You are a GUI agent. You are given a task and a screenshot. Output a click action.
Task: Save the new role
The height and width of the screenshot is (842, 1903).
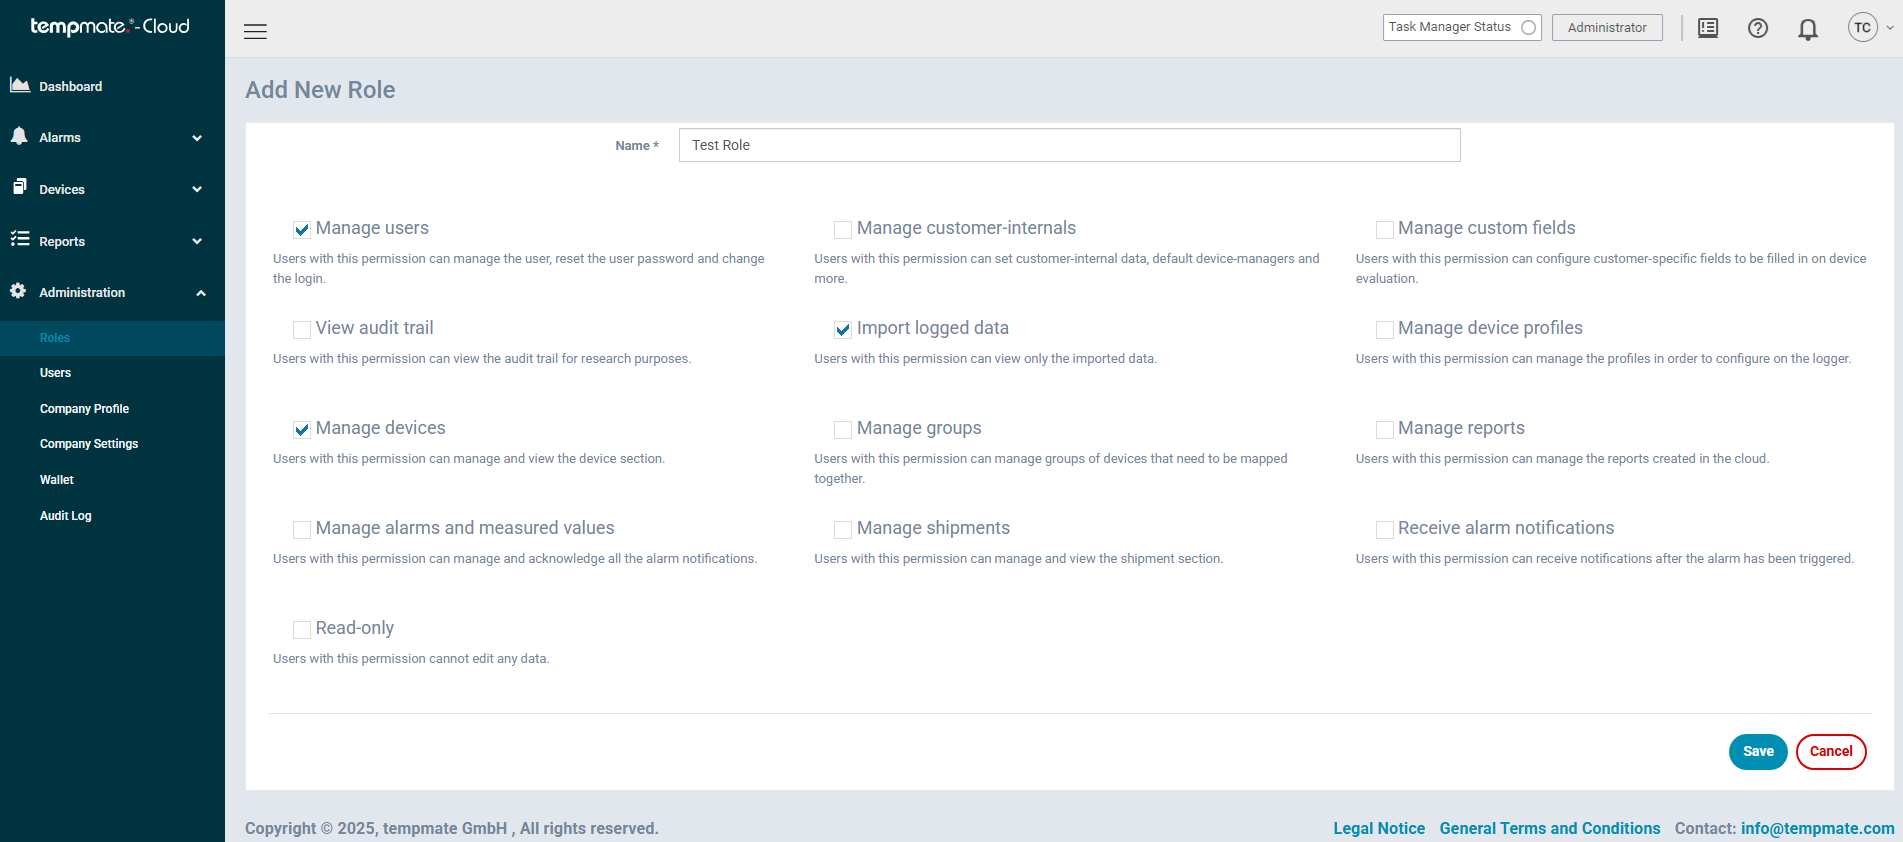(x=1758, y=752)
